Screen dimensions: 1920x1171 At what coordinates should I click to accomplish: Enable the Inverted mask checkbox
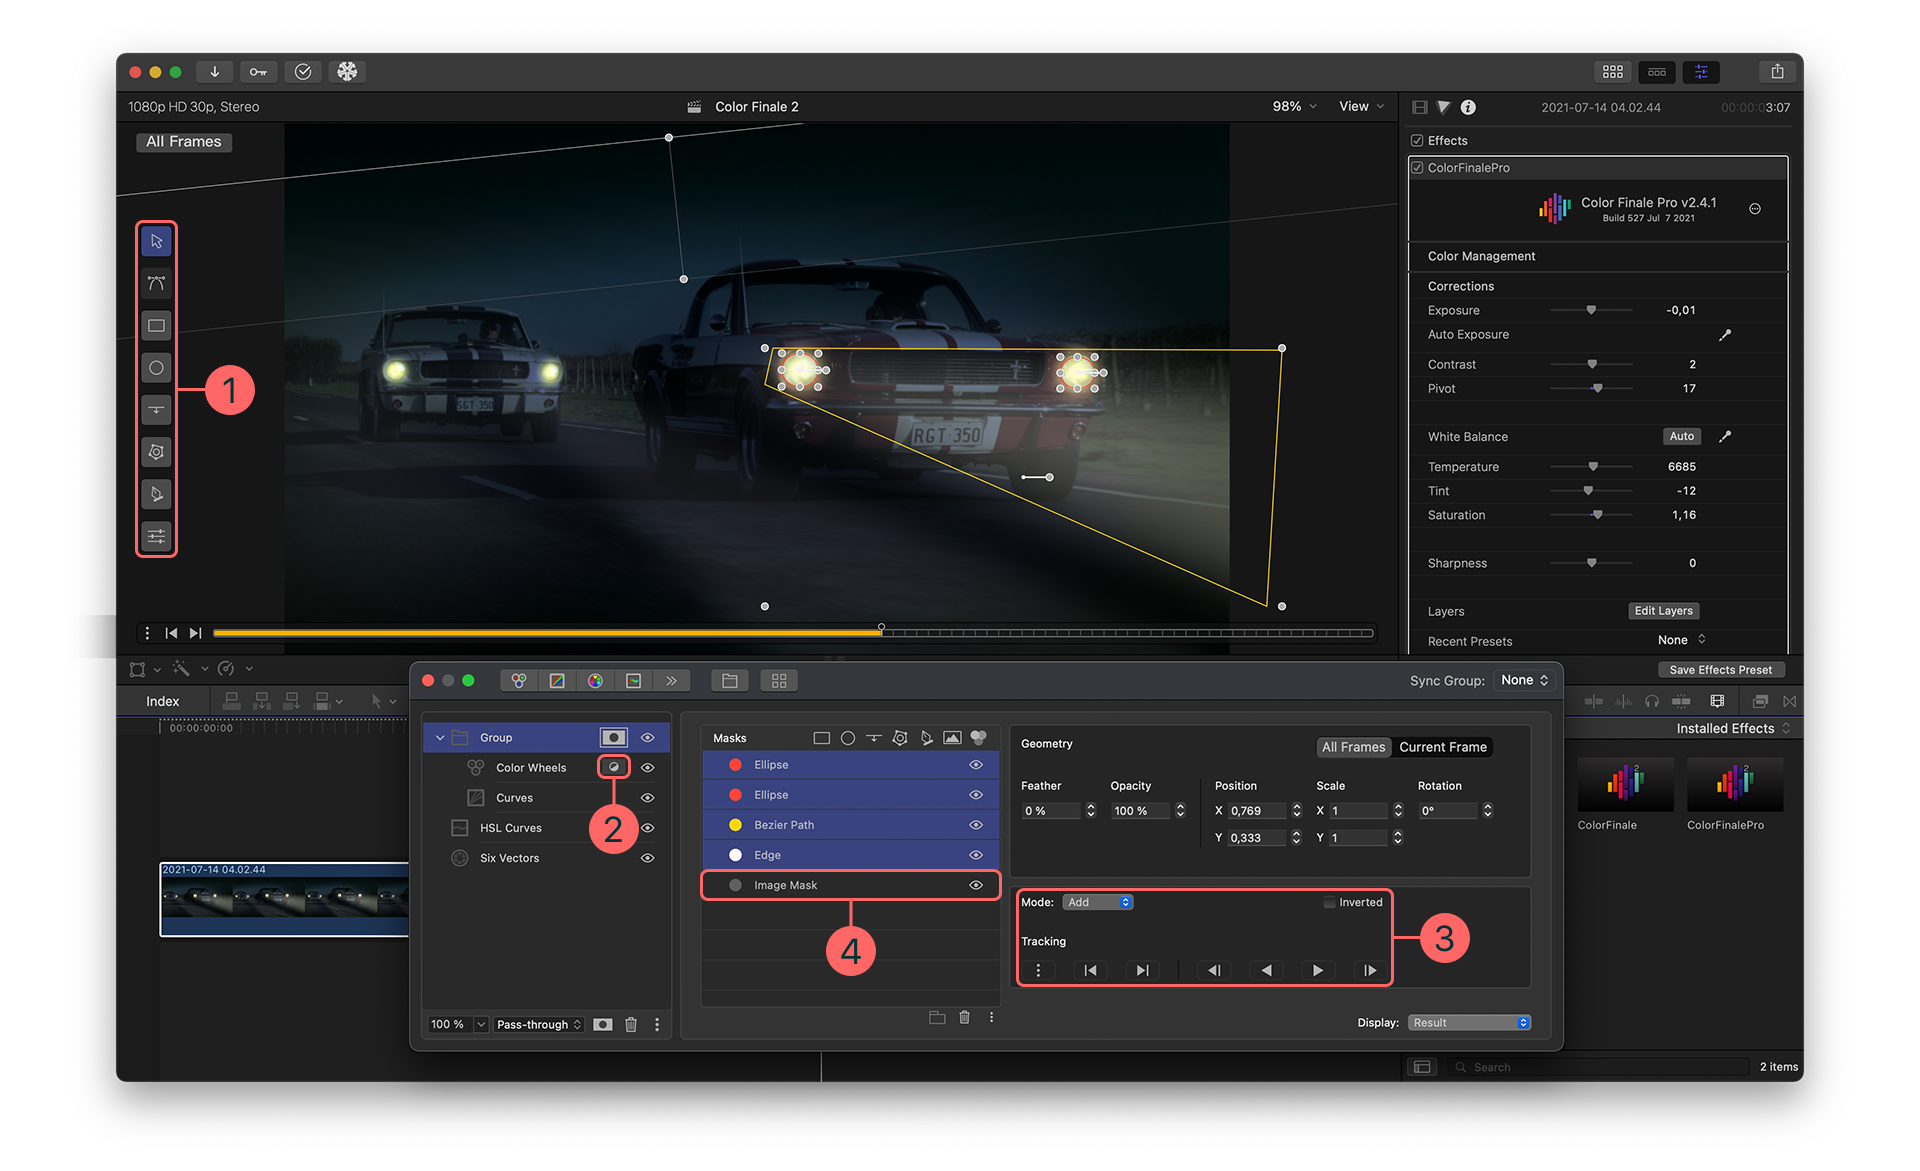pyautogui.click(x=1329, y=902)
